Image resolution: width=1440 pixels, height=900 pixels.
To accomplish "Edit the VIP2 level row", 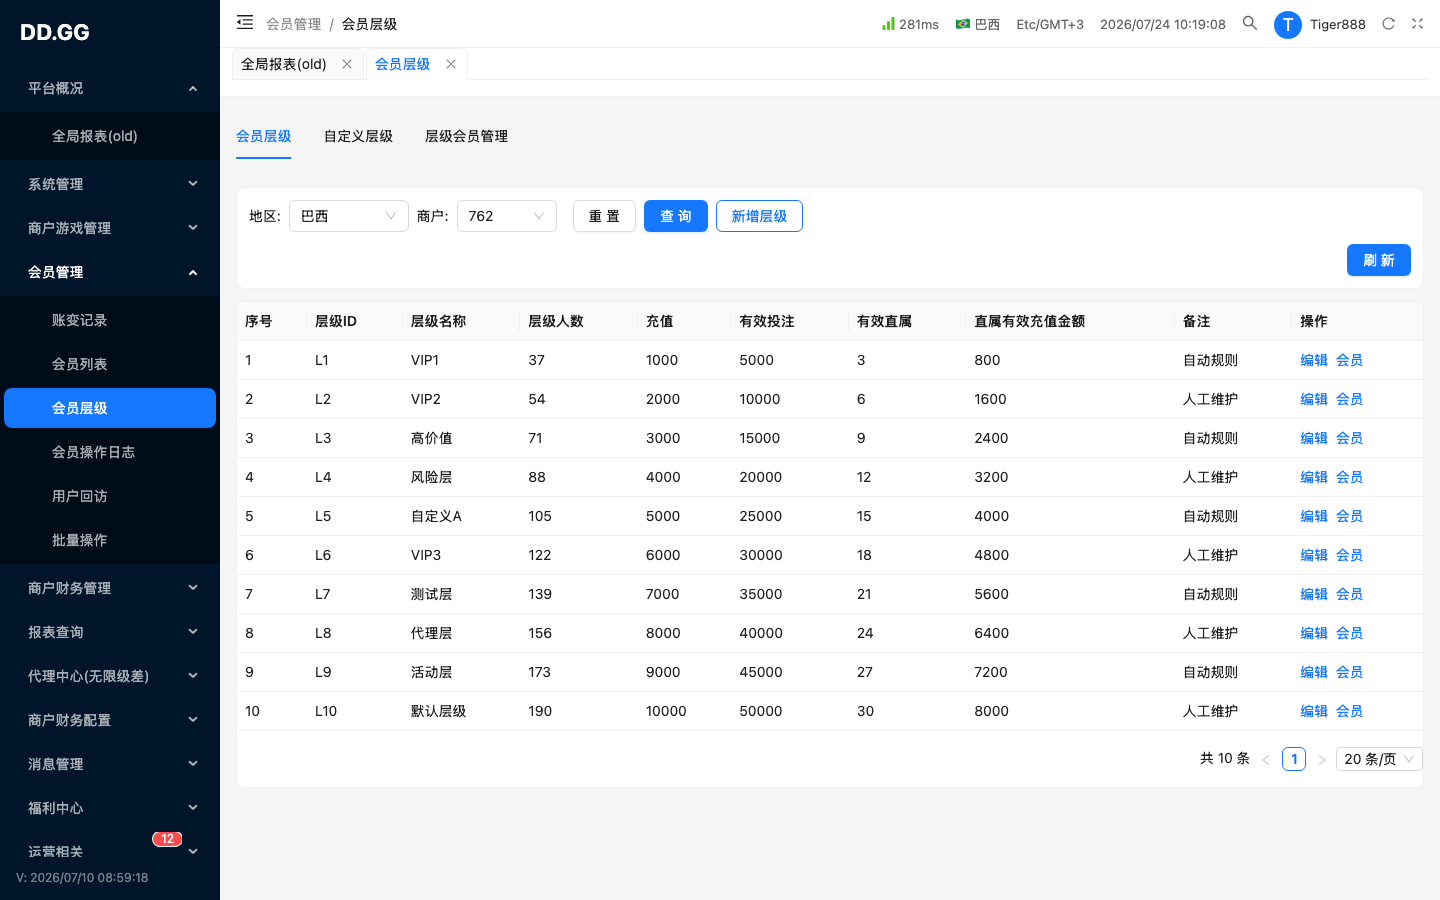I will tap(1314, 399).
